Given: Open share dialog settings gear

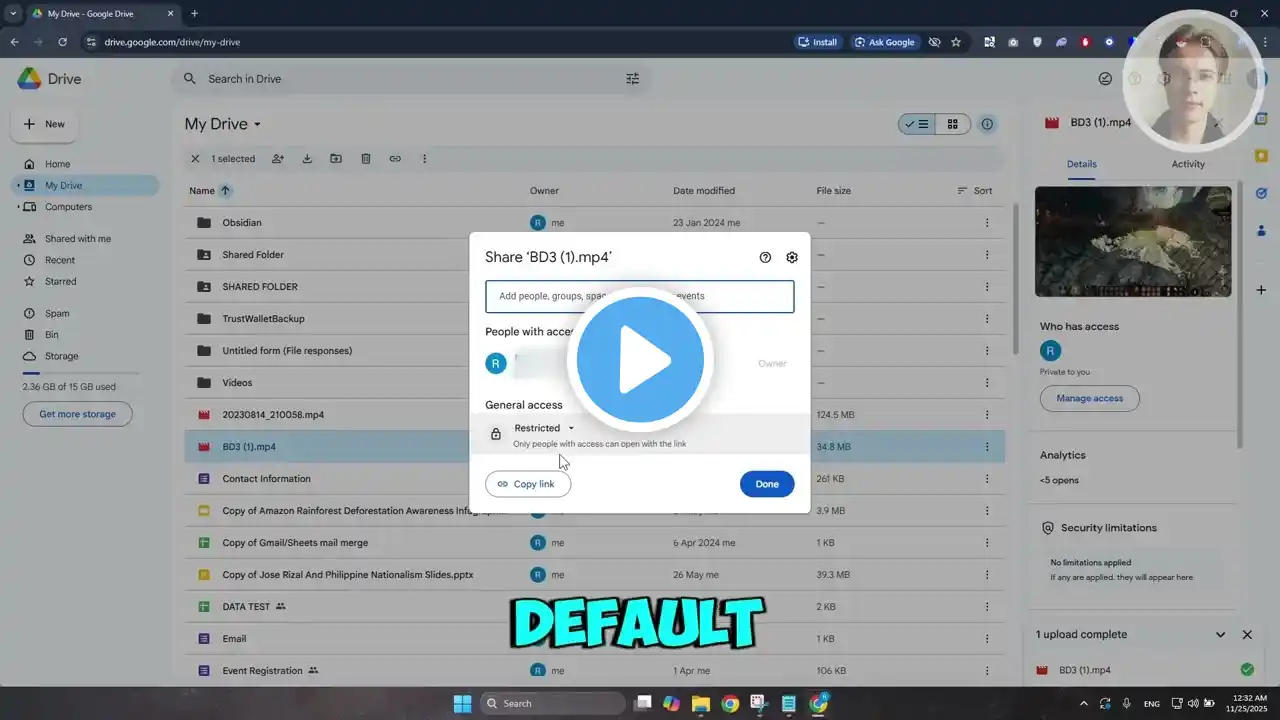Looking at the screenshot, I should point(792,257).
